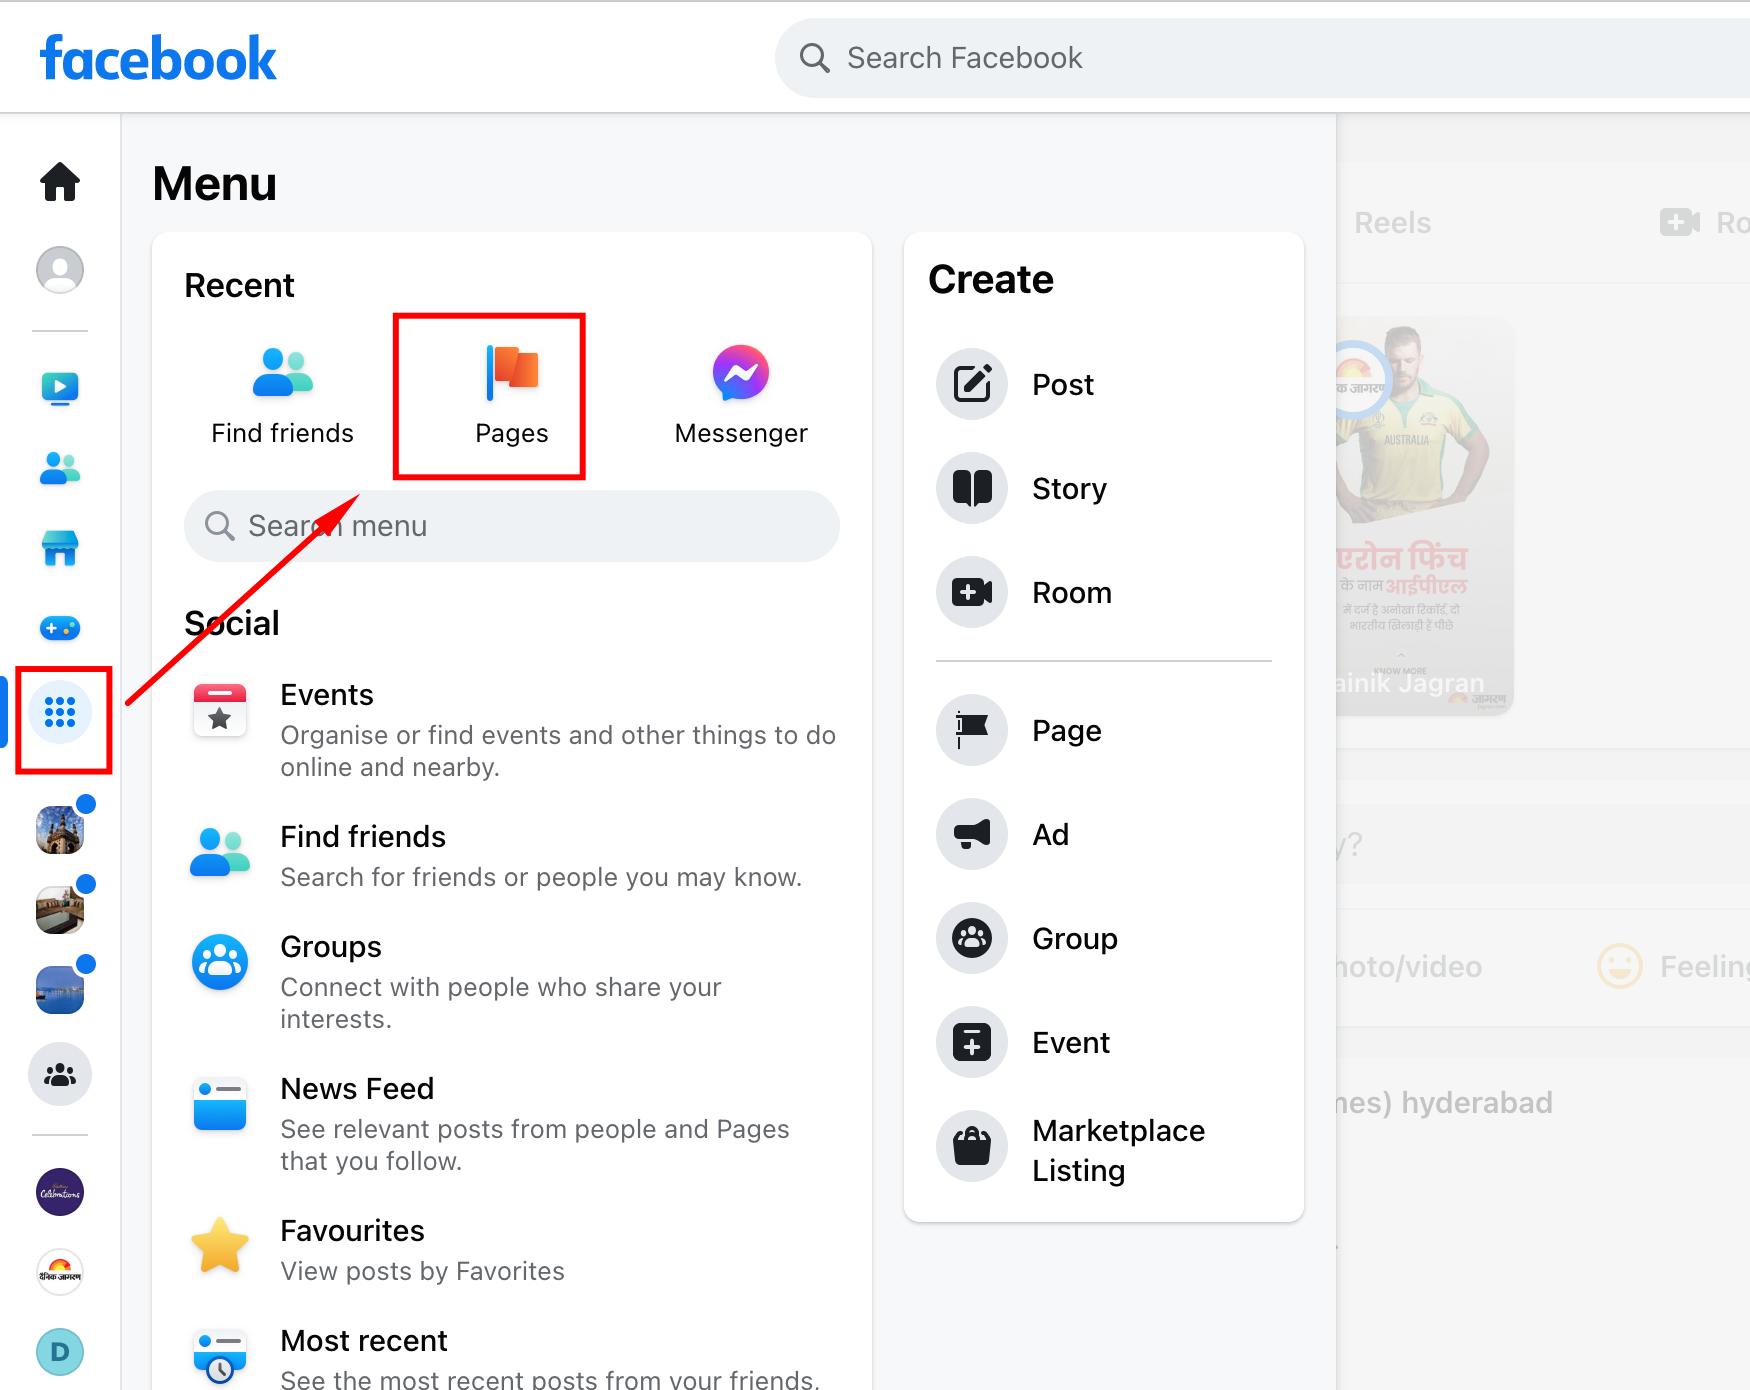Image resolution: width=1750 pixels, height=1390 pixels.
Task: Open the Groups icon in sidebar
Action: (x=60, y=1074)
